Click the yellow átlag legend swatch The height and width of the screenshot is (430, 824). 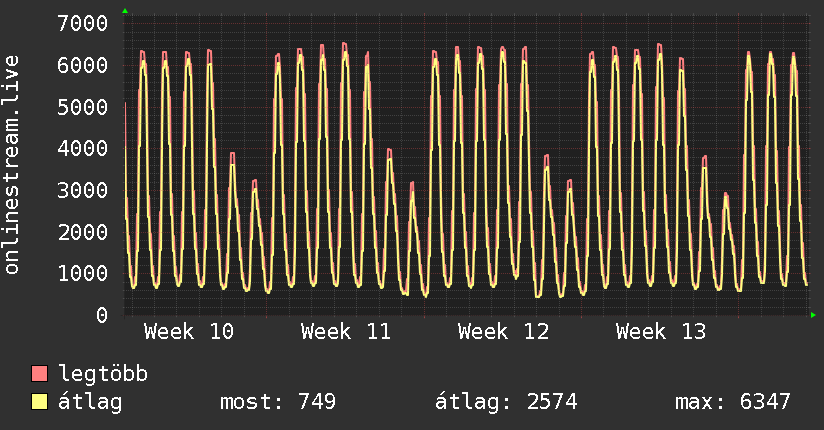click(x=39, y=402)
